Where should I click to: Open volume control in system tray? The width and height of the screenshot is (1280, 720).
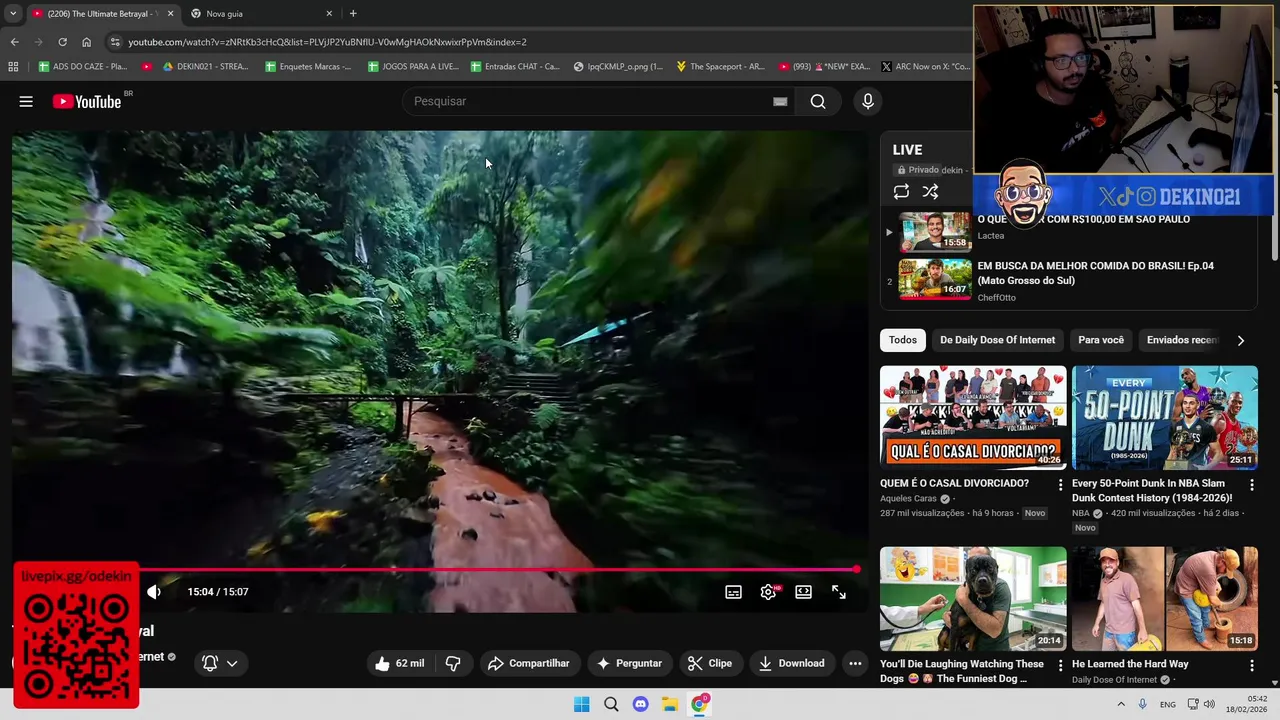(1209, 704)
